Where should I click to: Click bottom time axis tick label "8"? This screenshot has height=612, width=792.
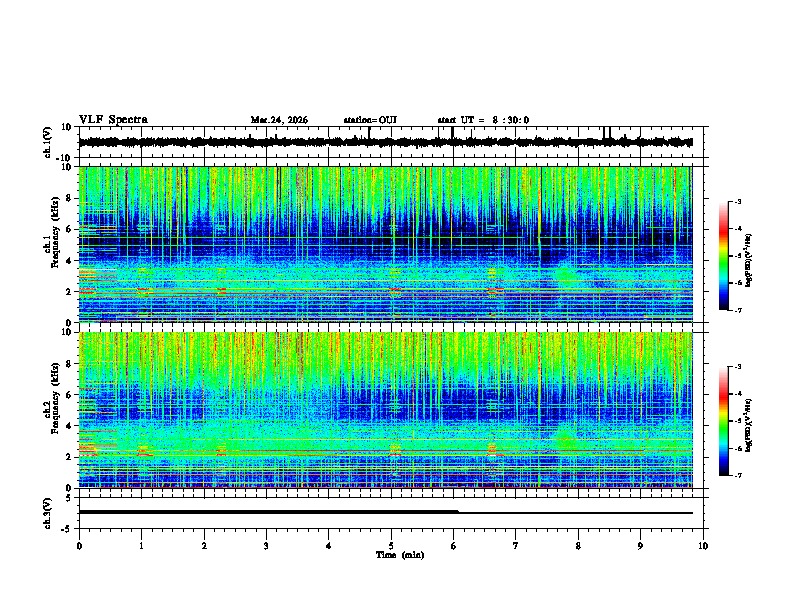578,546
